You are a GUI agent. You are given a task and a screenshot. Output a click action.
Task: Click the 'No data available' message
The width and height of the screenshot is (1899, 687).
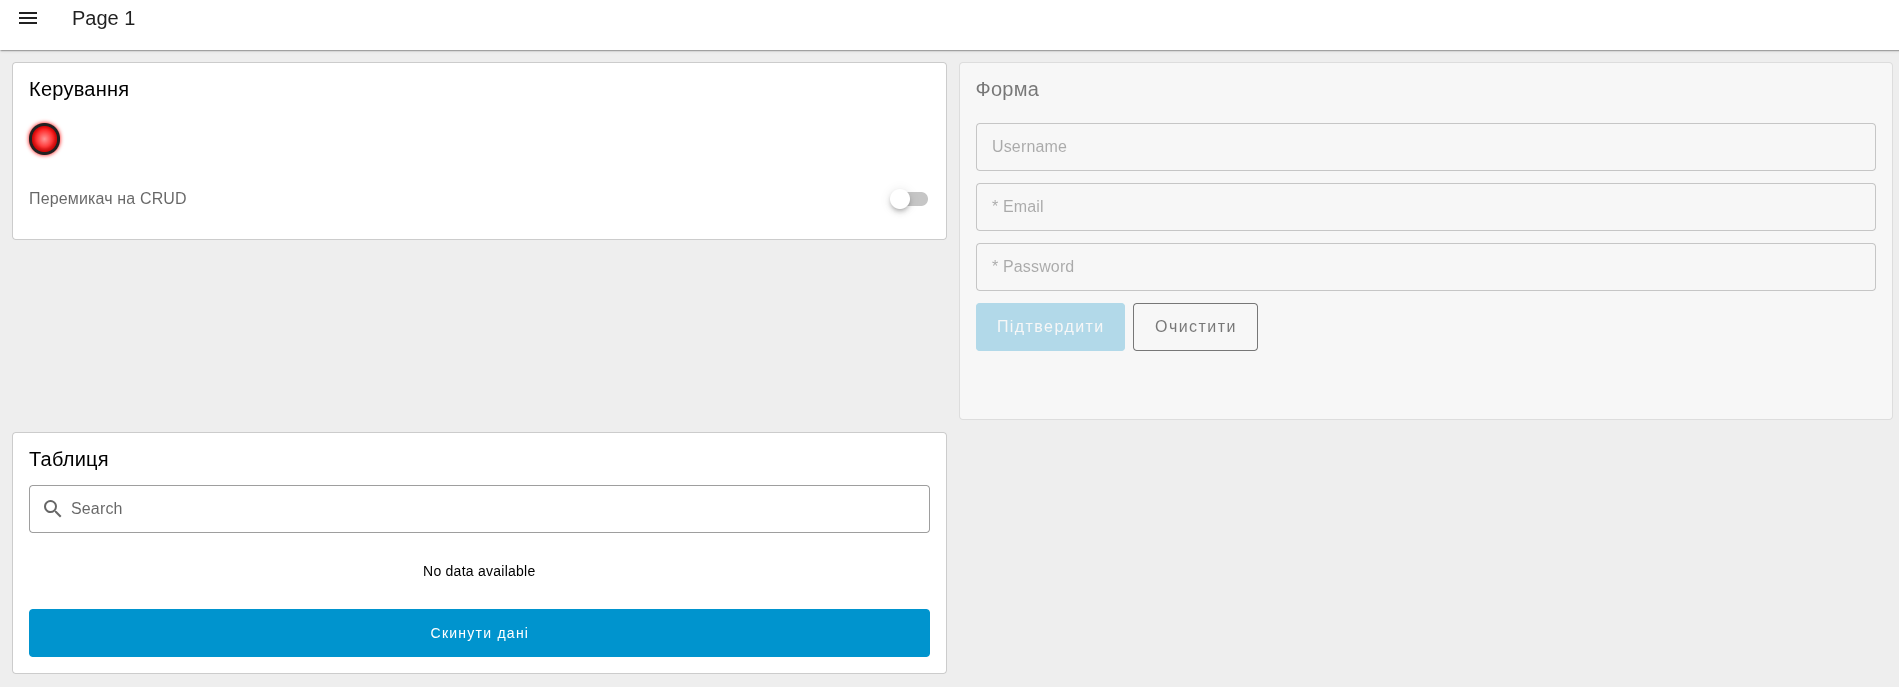coord(479,571)
